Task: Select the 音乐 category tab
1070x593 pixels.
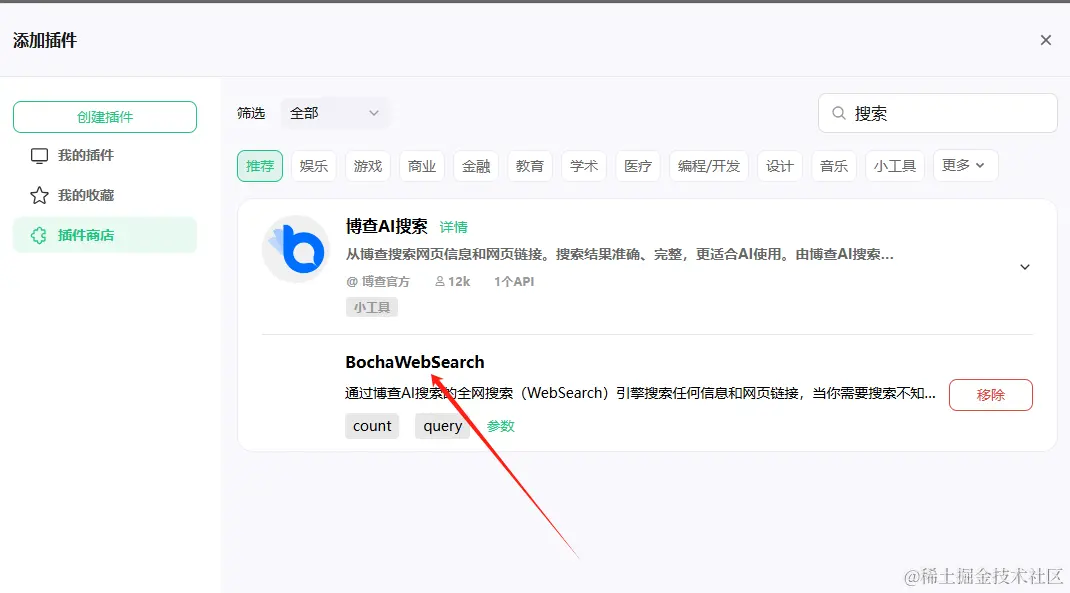Action: 834,166
